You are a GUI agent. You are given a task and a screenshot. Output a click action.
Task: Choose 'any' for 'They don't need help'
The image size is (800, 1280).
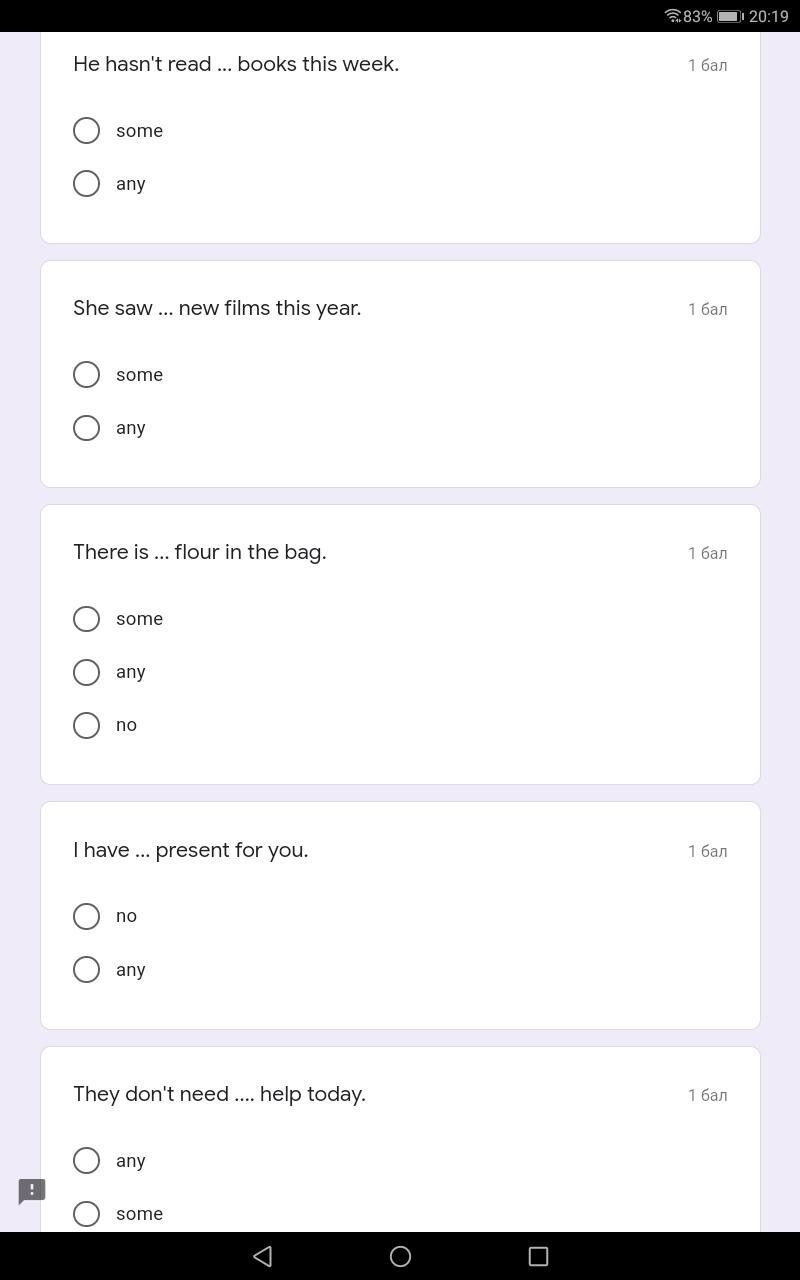click(86, 1161)
